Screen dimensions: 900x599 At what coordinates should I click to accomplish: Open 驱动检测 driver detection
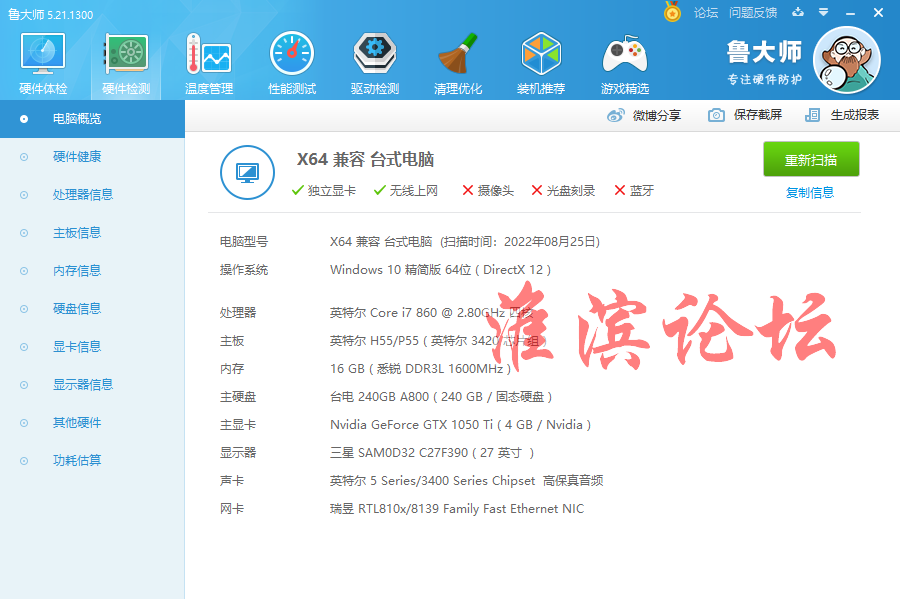coord(375,63)
